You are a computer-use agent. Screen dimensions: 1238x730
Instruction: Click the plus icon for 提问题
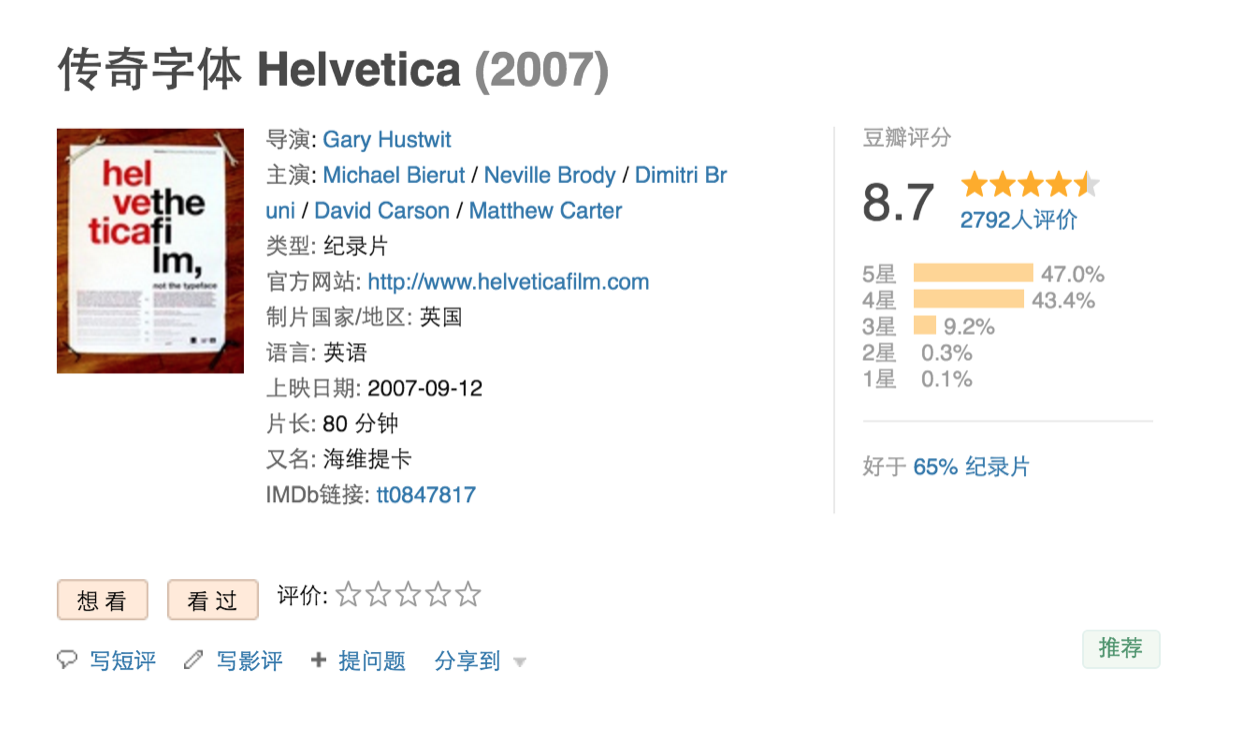319,660
